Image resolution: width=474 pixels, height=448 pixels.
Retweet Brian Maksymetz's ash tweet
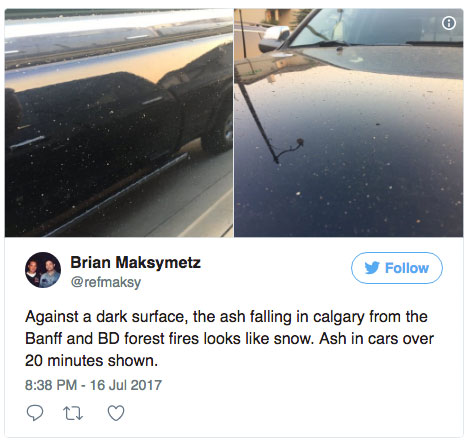coord(73,413)
